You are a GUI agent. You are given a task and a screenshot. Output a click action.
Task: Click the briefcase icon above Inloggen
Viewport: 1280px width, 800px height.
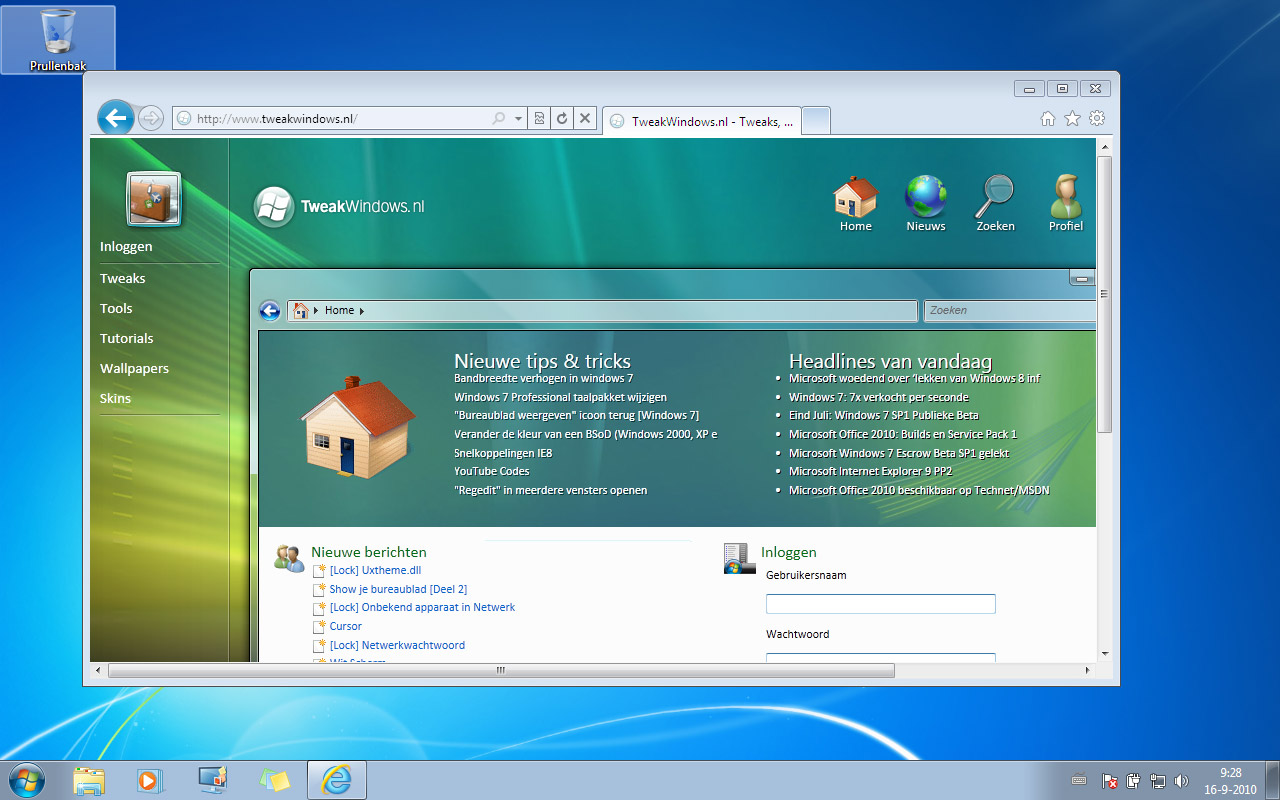tap(154, 198)
